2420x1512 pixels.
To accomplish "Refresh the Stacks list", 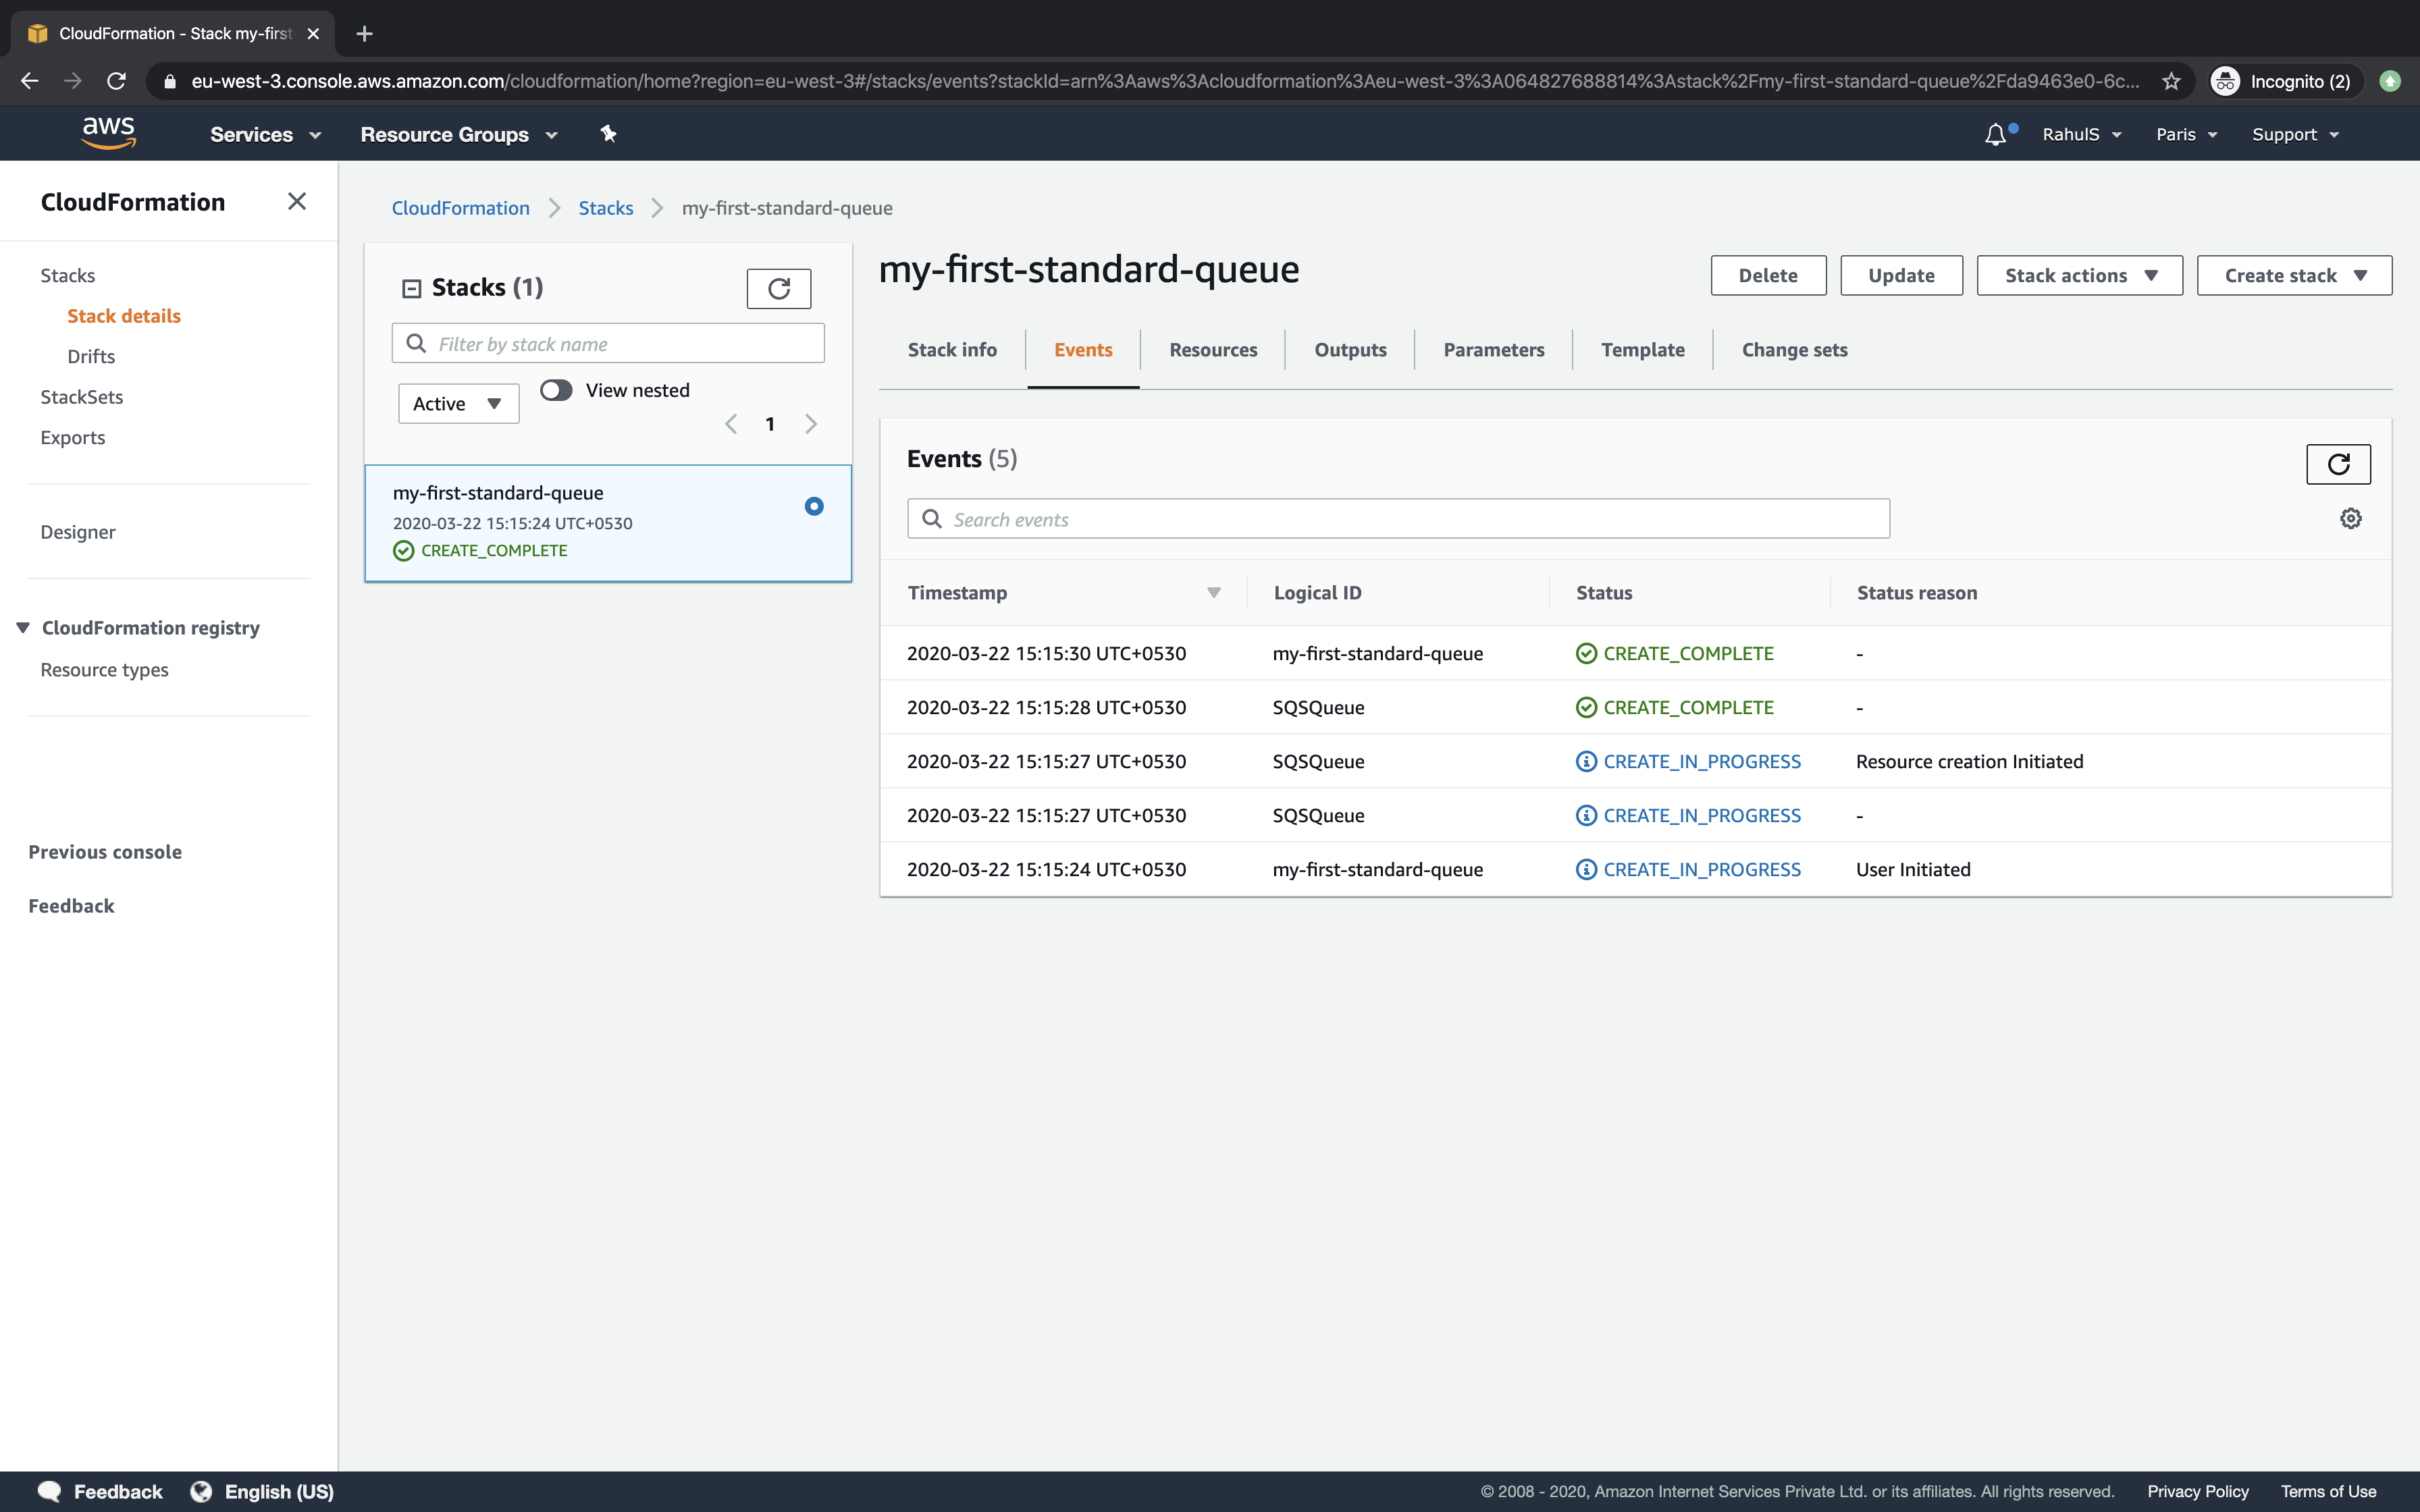I will [x=779, y=288].
